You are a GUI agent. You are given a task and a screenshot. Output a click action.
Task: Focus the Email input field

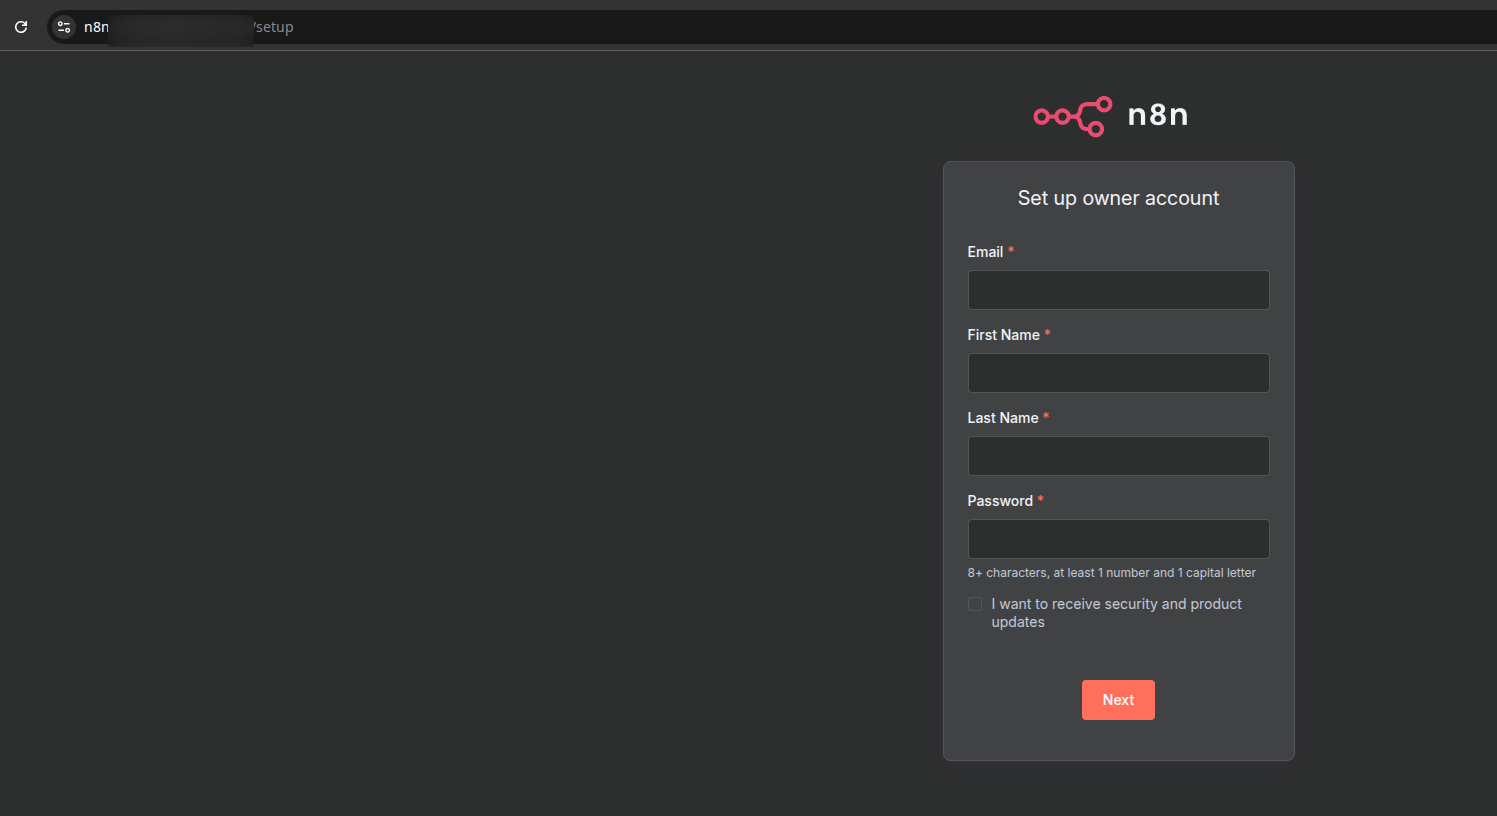point(1118,290)
